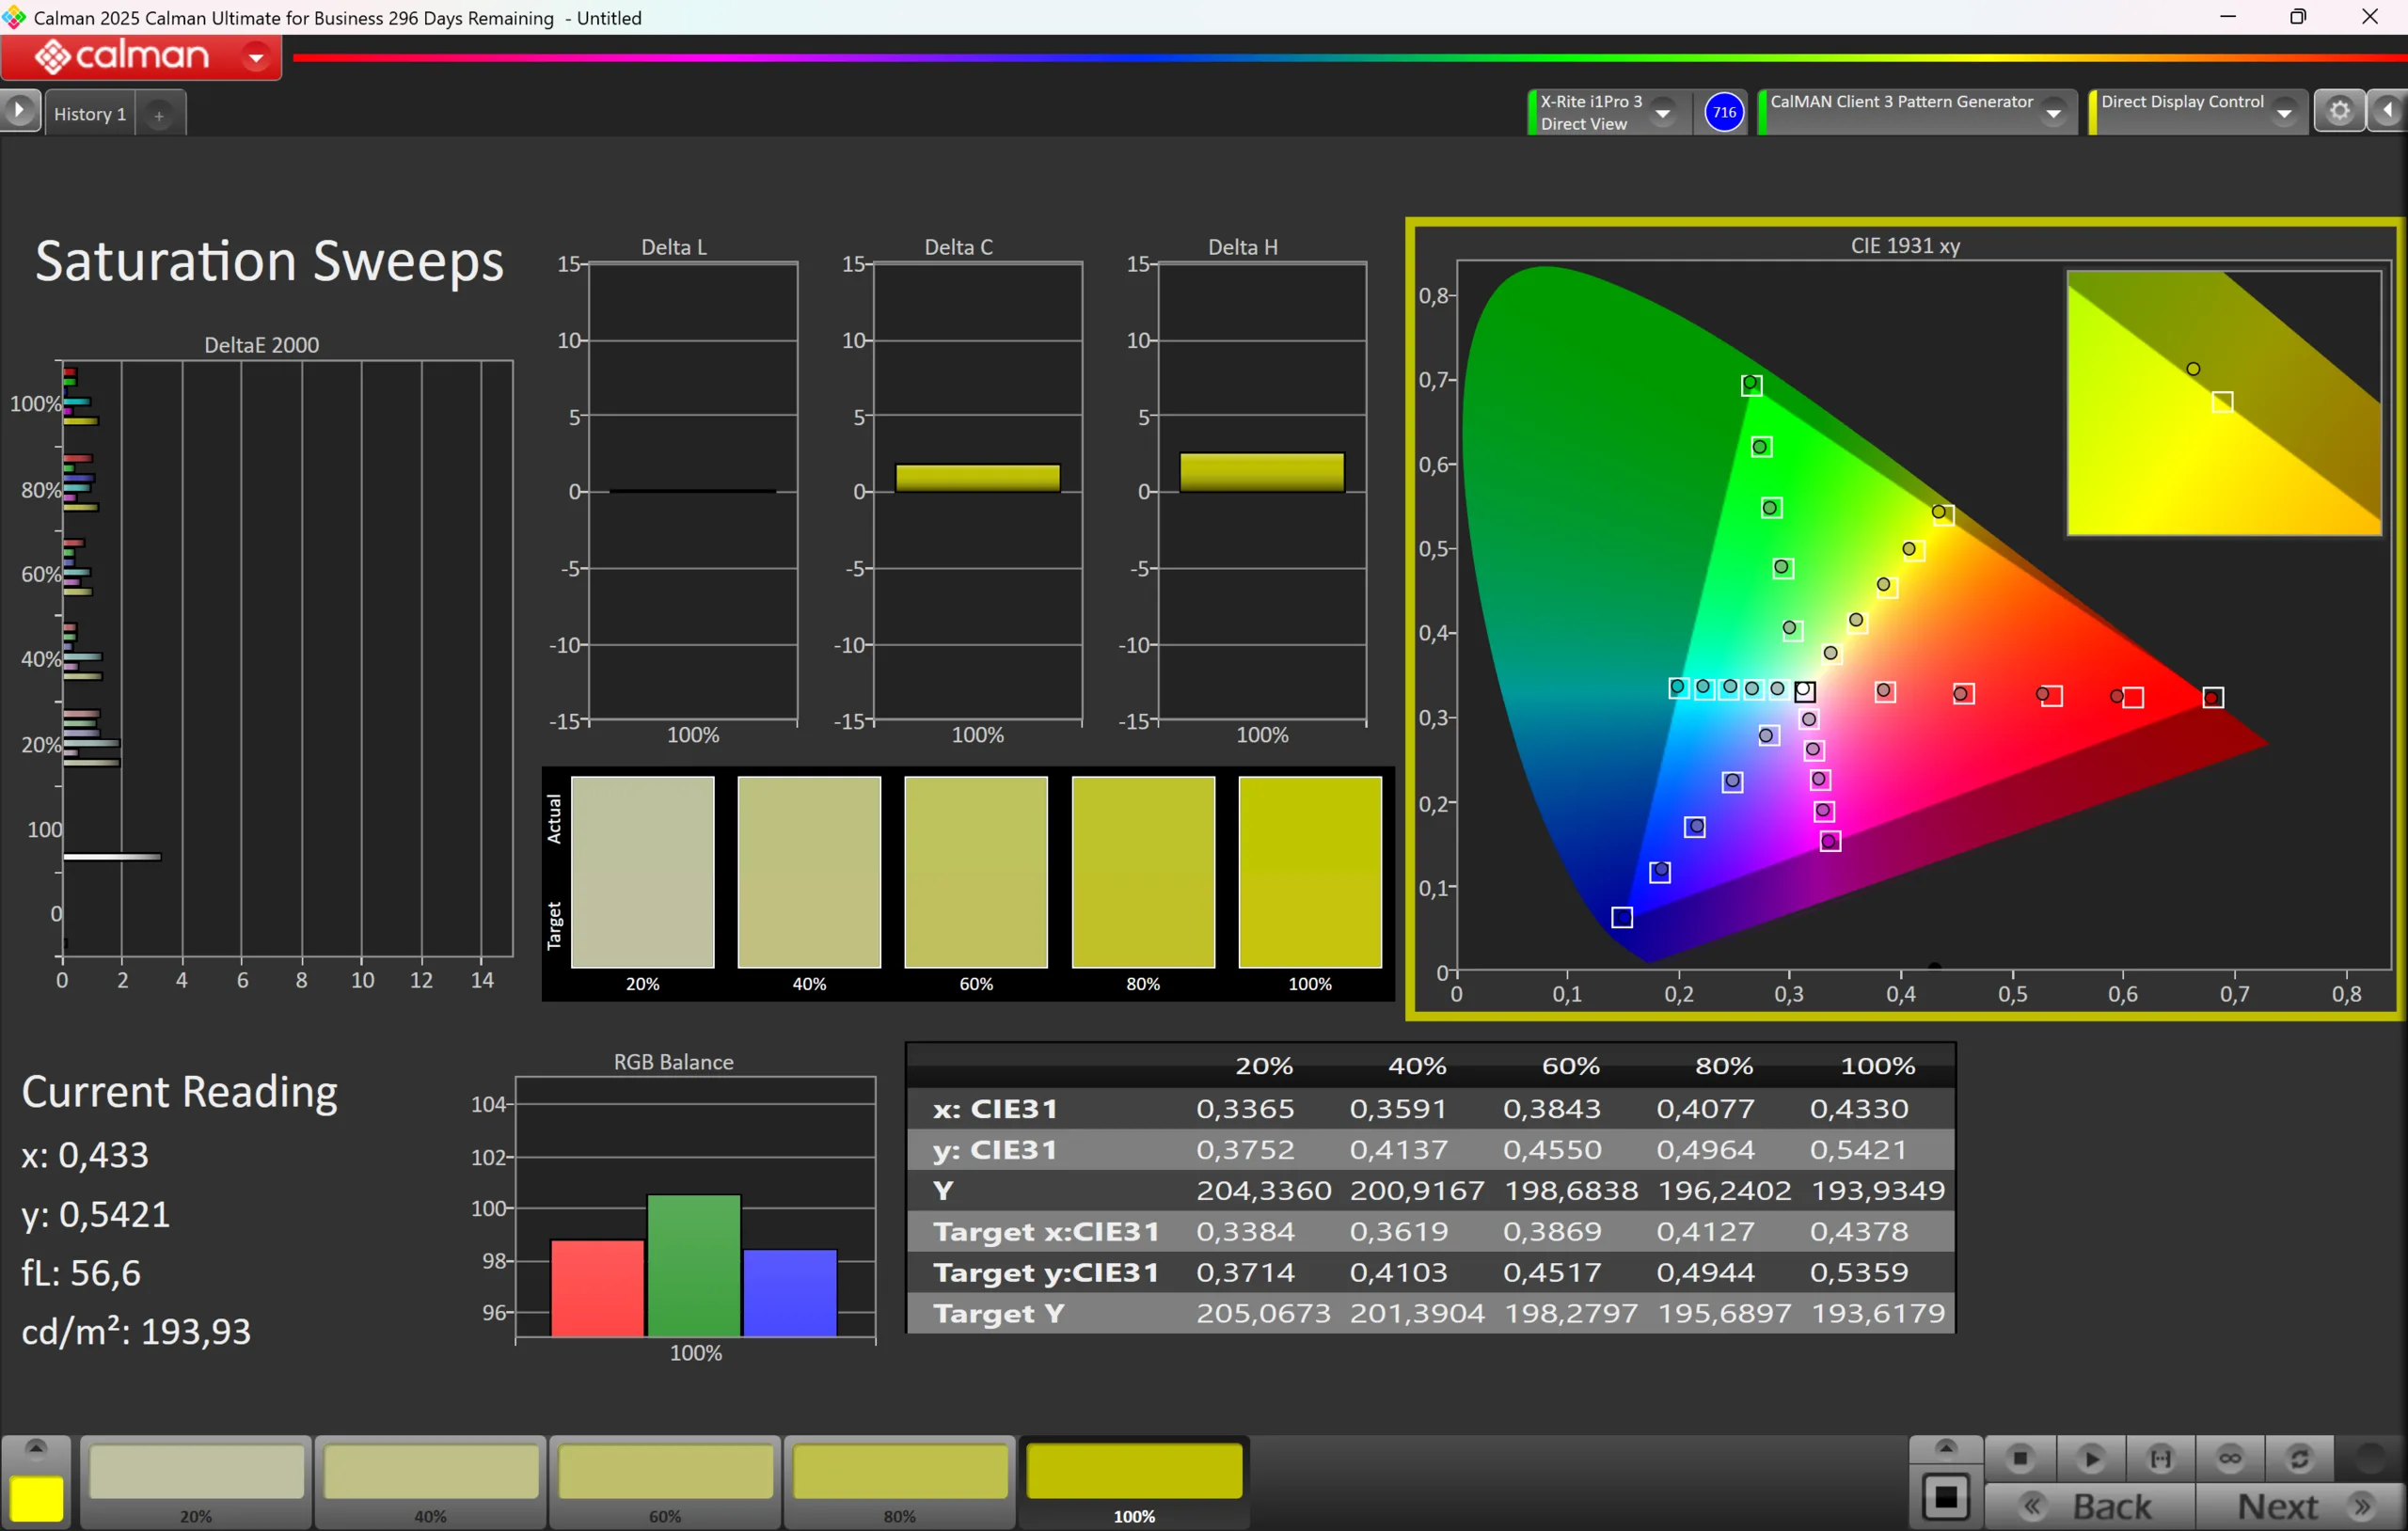Select the History 1 tab
Viewport: 2408px width, 1531px height.
tap(90, 114)
